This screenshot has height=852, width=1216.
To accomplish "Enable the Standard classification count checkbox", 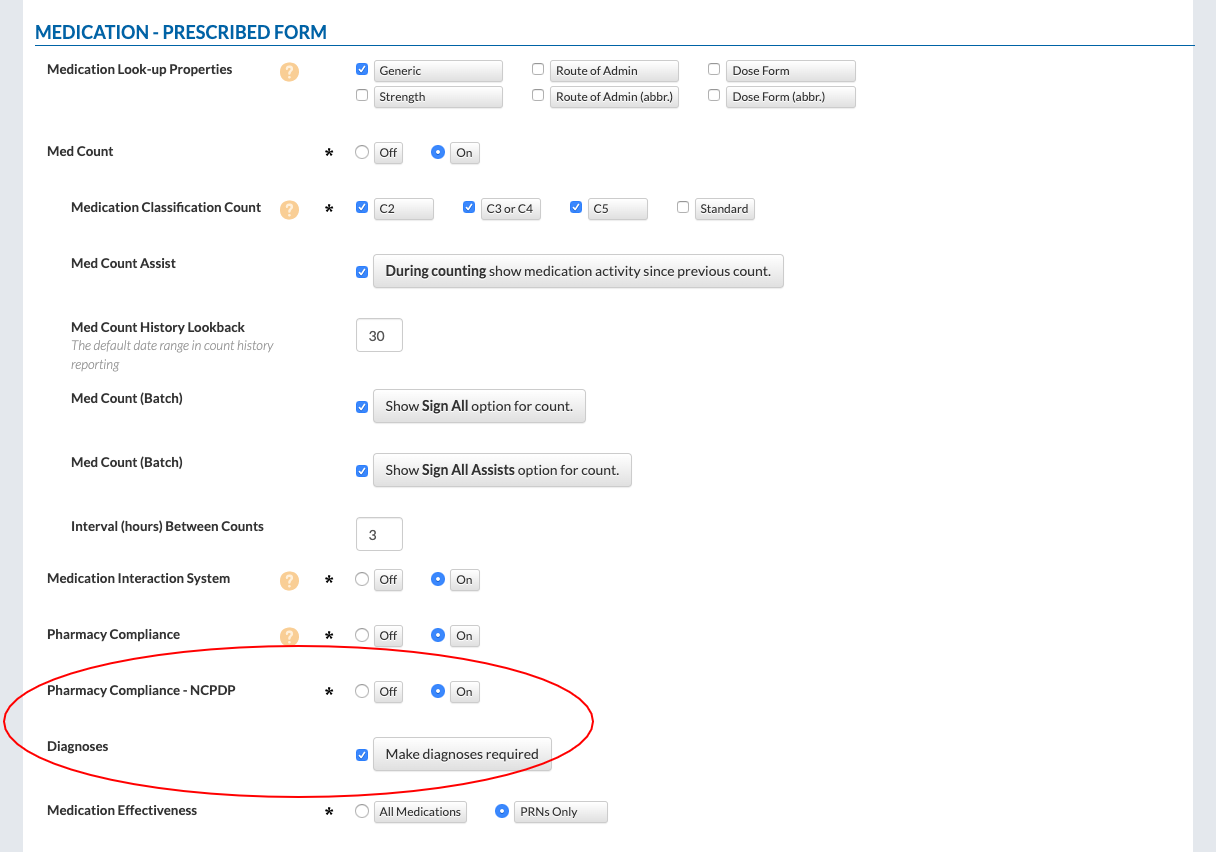I will tap(683, 208).
